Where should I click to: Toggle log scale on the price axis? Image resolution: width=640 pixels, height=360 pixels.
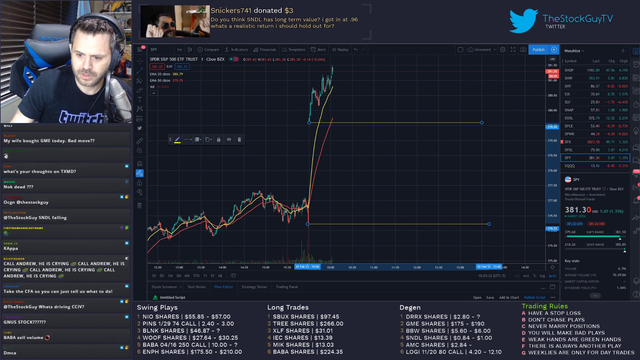542,276
